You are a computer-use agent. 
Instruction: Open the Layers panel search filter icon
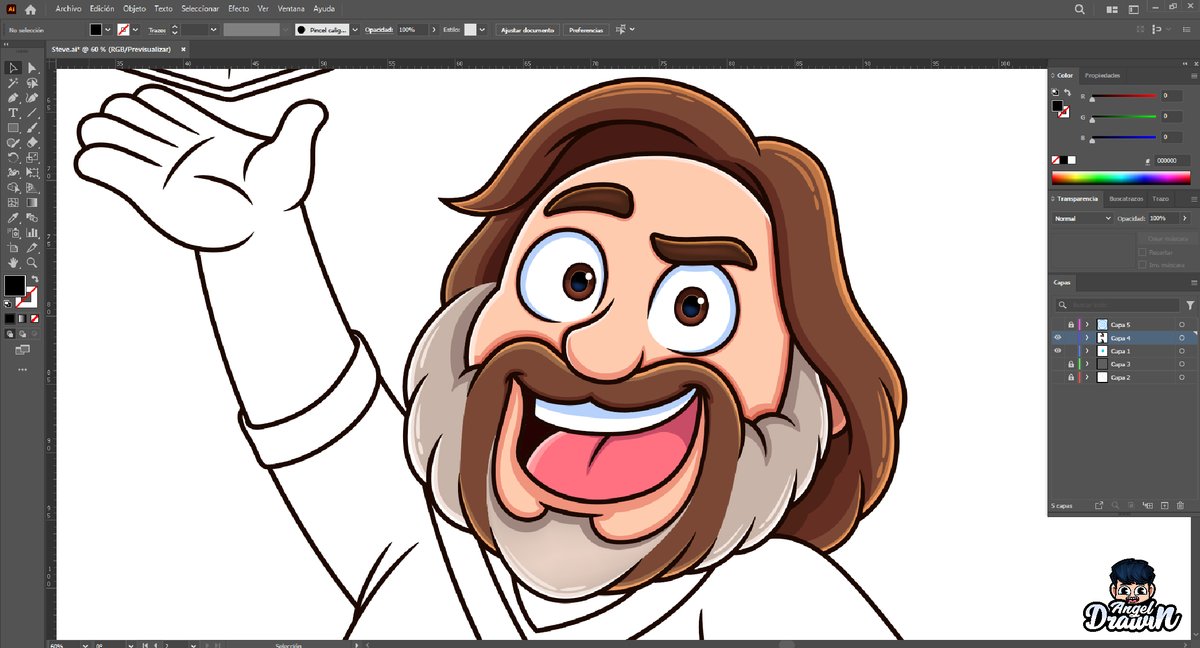click(1190, 304)
